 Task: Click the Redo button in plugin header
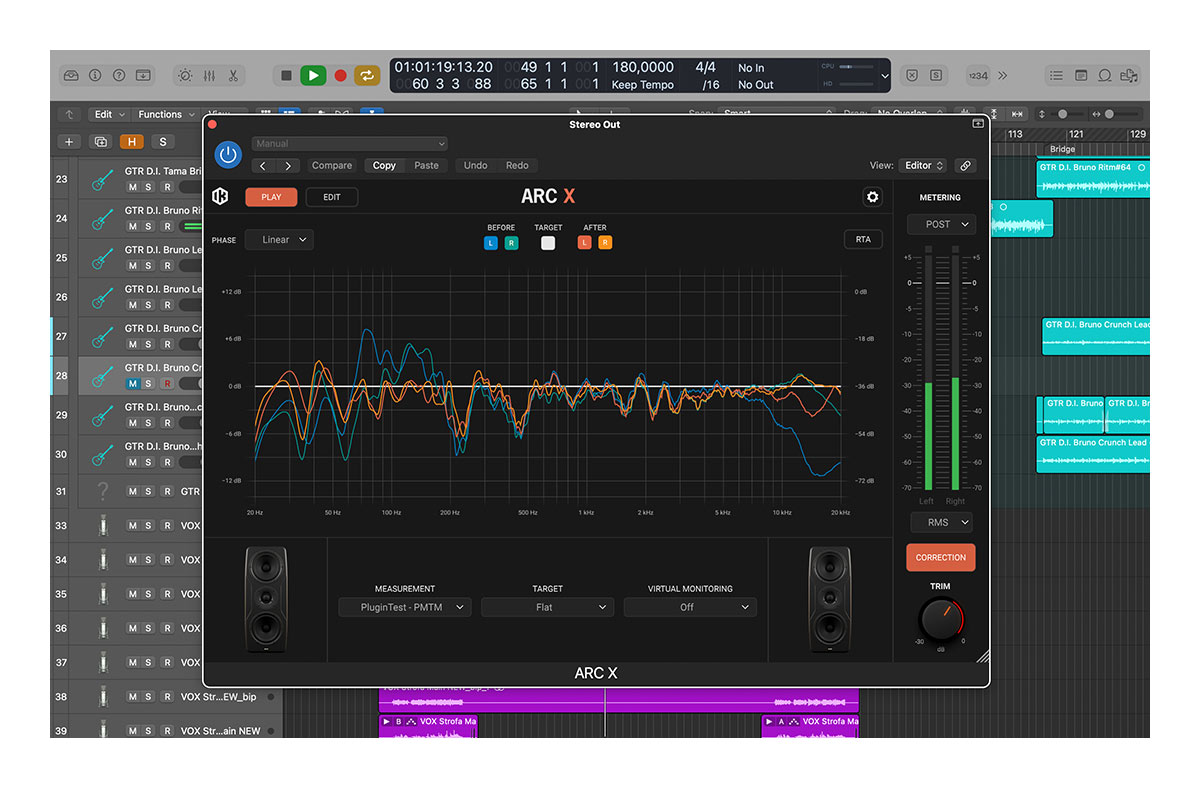click(x=517, y=165)
